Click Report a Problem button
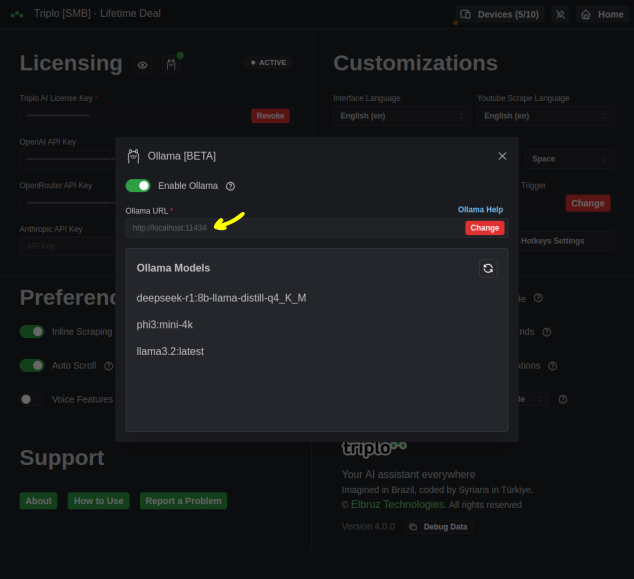 (x=183, y=501)
